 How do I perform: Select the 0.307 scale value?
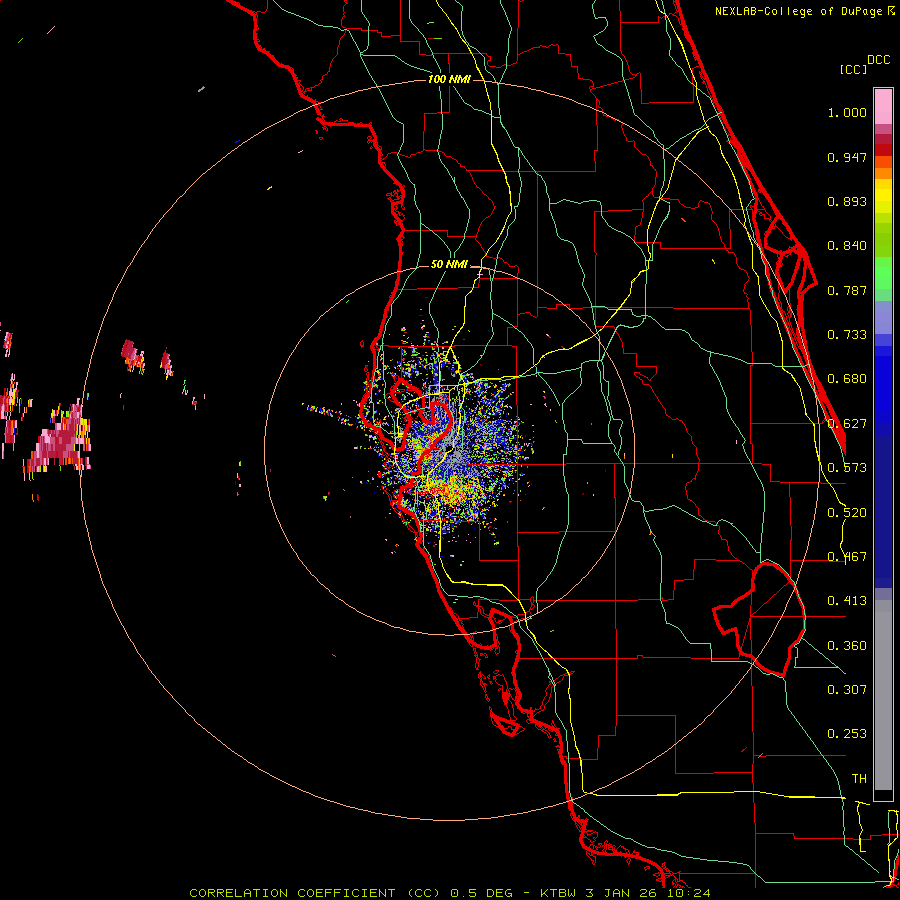[847, 690]
